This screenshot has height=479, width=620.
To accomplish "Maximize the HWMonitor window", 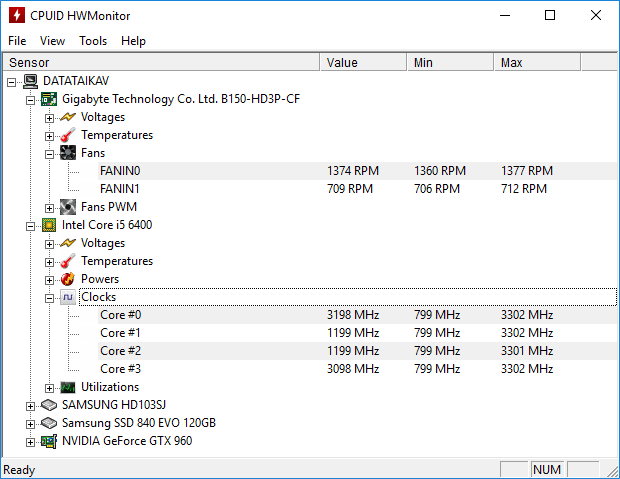I will [x=550, y=15].
